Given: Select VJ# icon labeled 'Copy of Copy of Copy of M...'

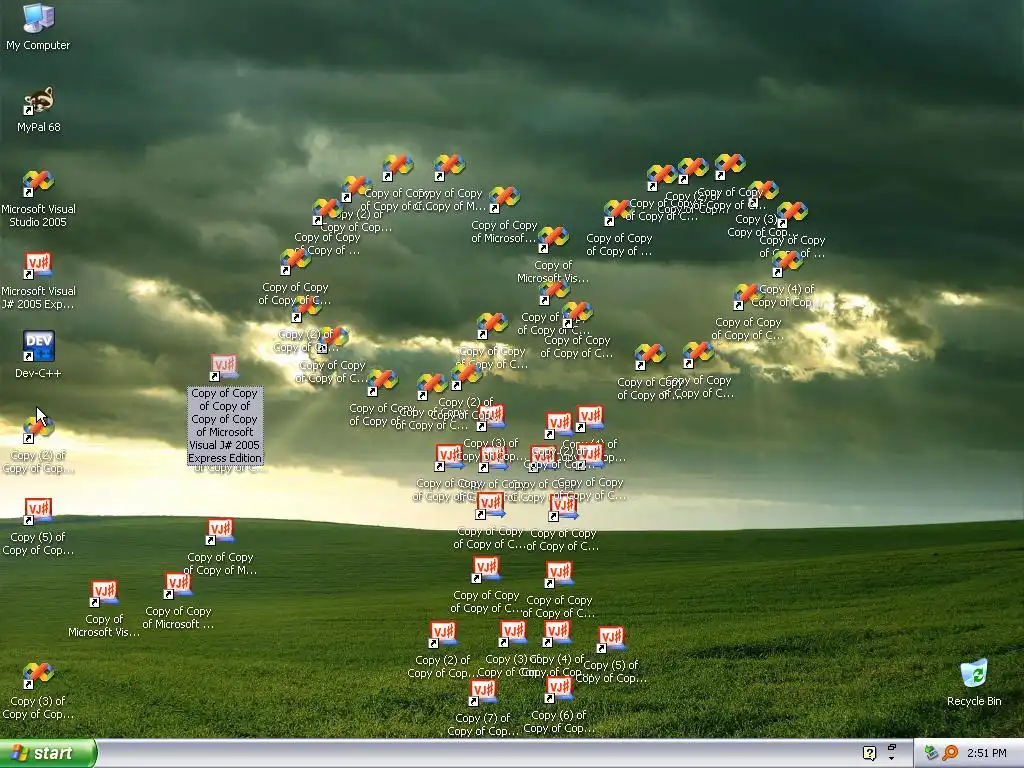Looking at the screenshot, I should coord(219,531).
